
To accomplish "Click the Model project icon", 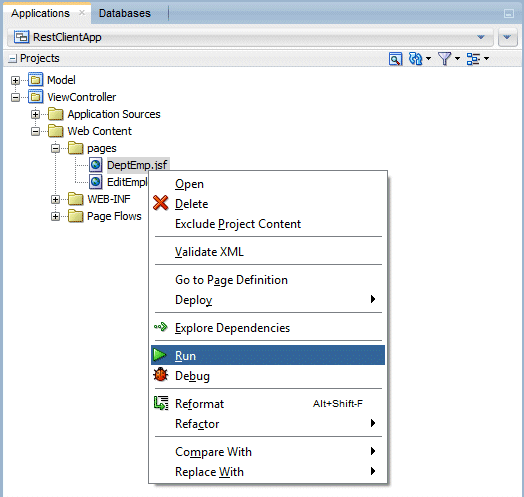I will pyautogui.click(x=35, y=80).
